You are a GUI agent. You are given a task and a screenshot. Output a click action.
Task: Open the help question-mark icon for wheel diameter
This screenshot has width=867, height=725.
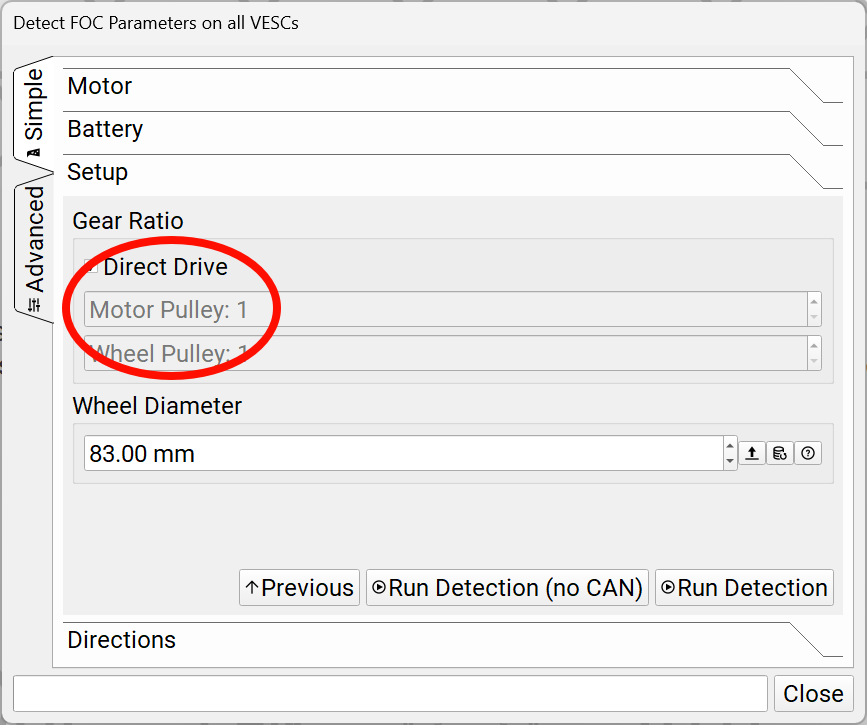pyautogui.click(x=808, y=453)
